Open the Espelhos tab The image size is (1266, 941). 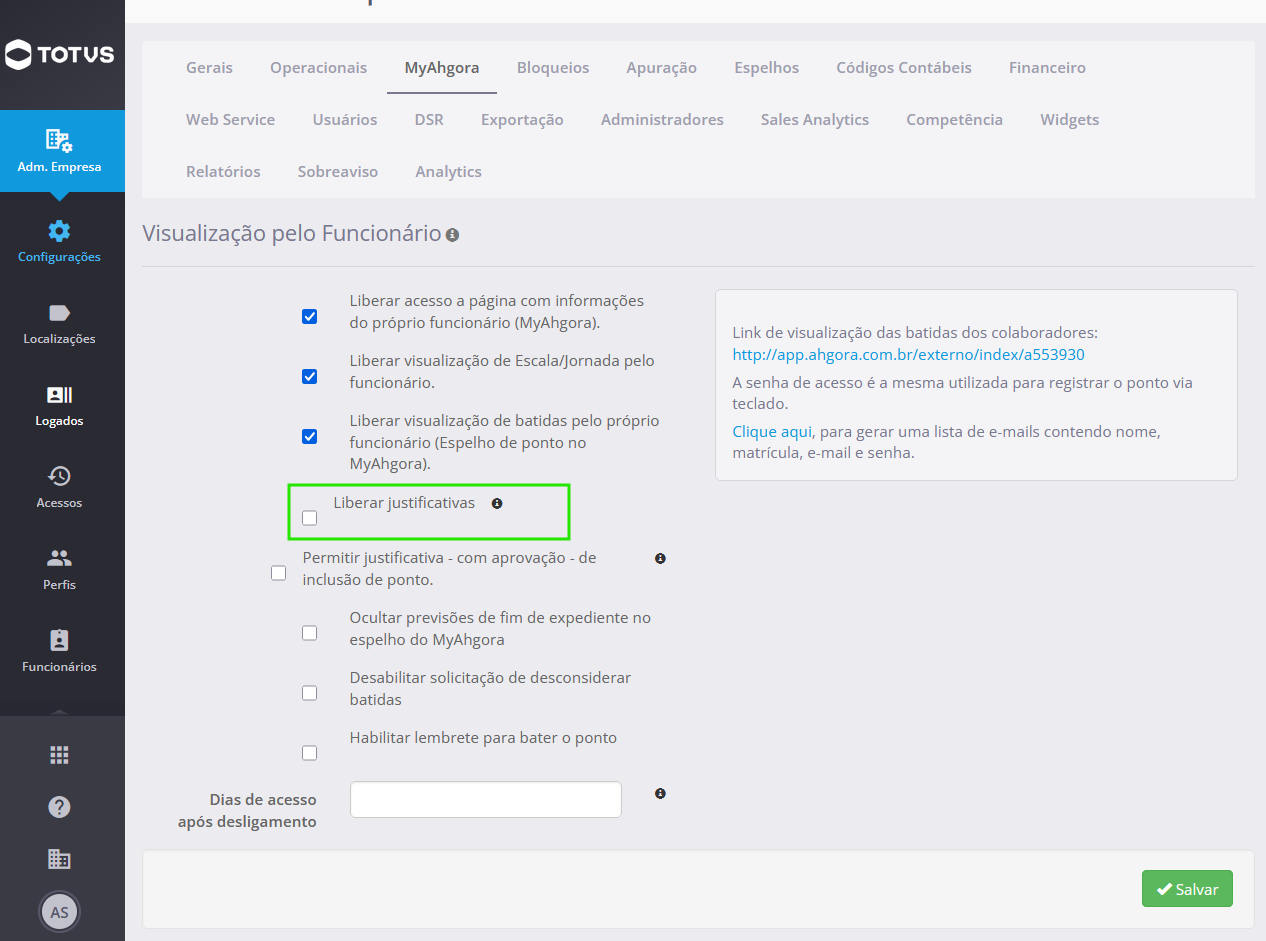tap(766, 68)
